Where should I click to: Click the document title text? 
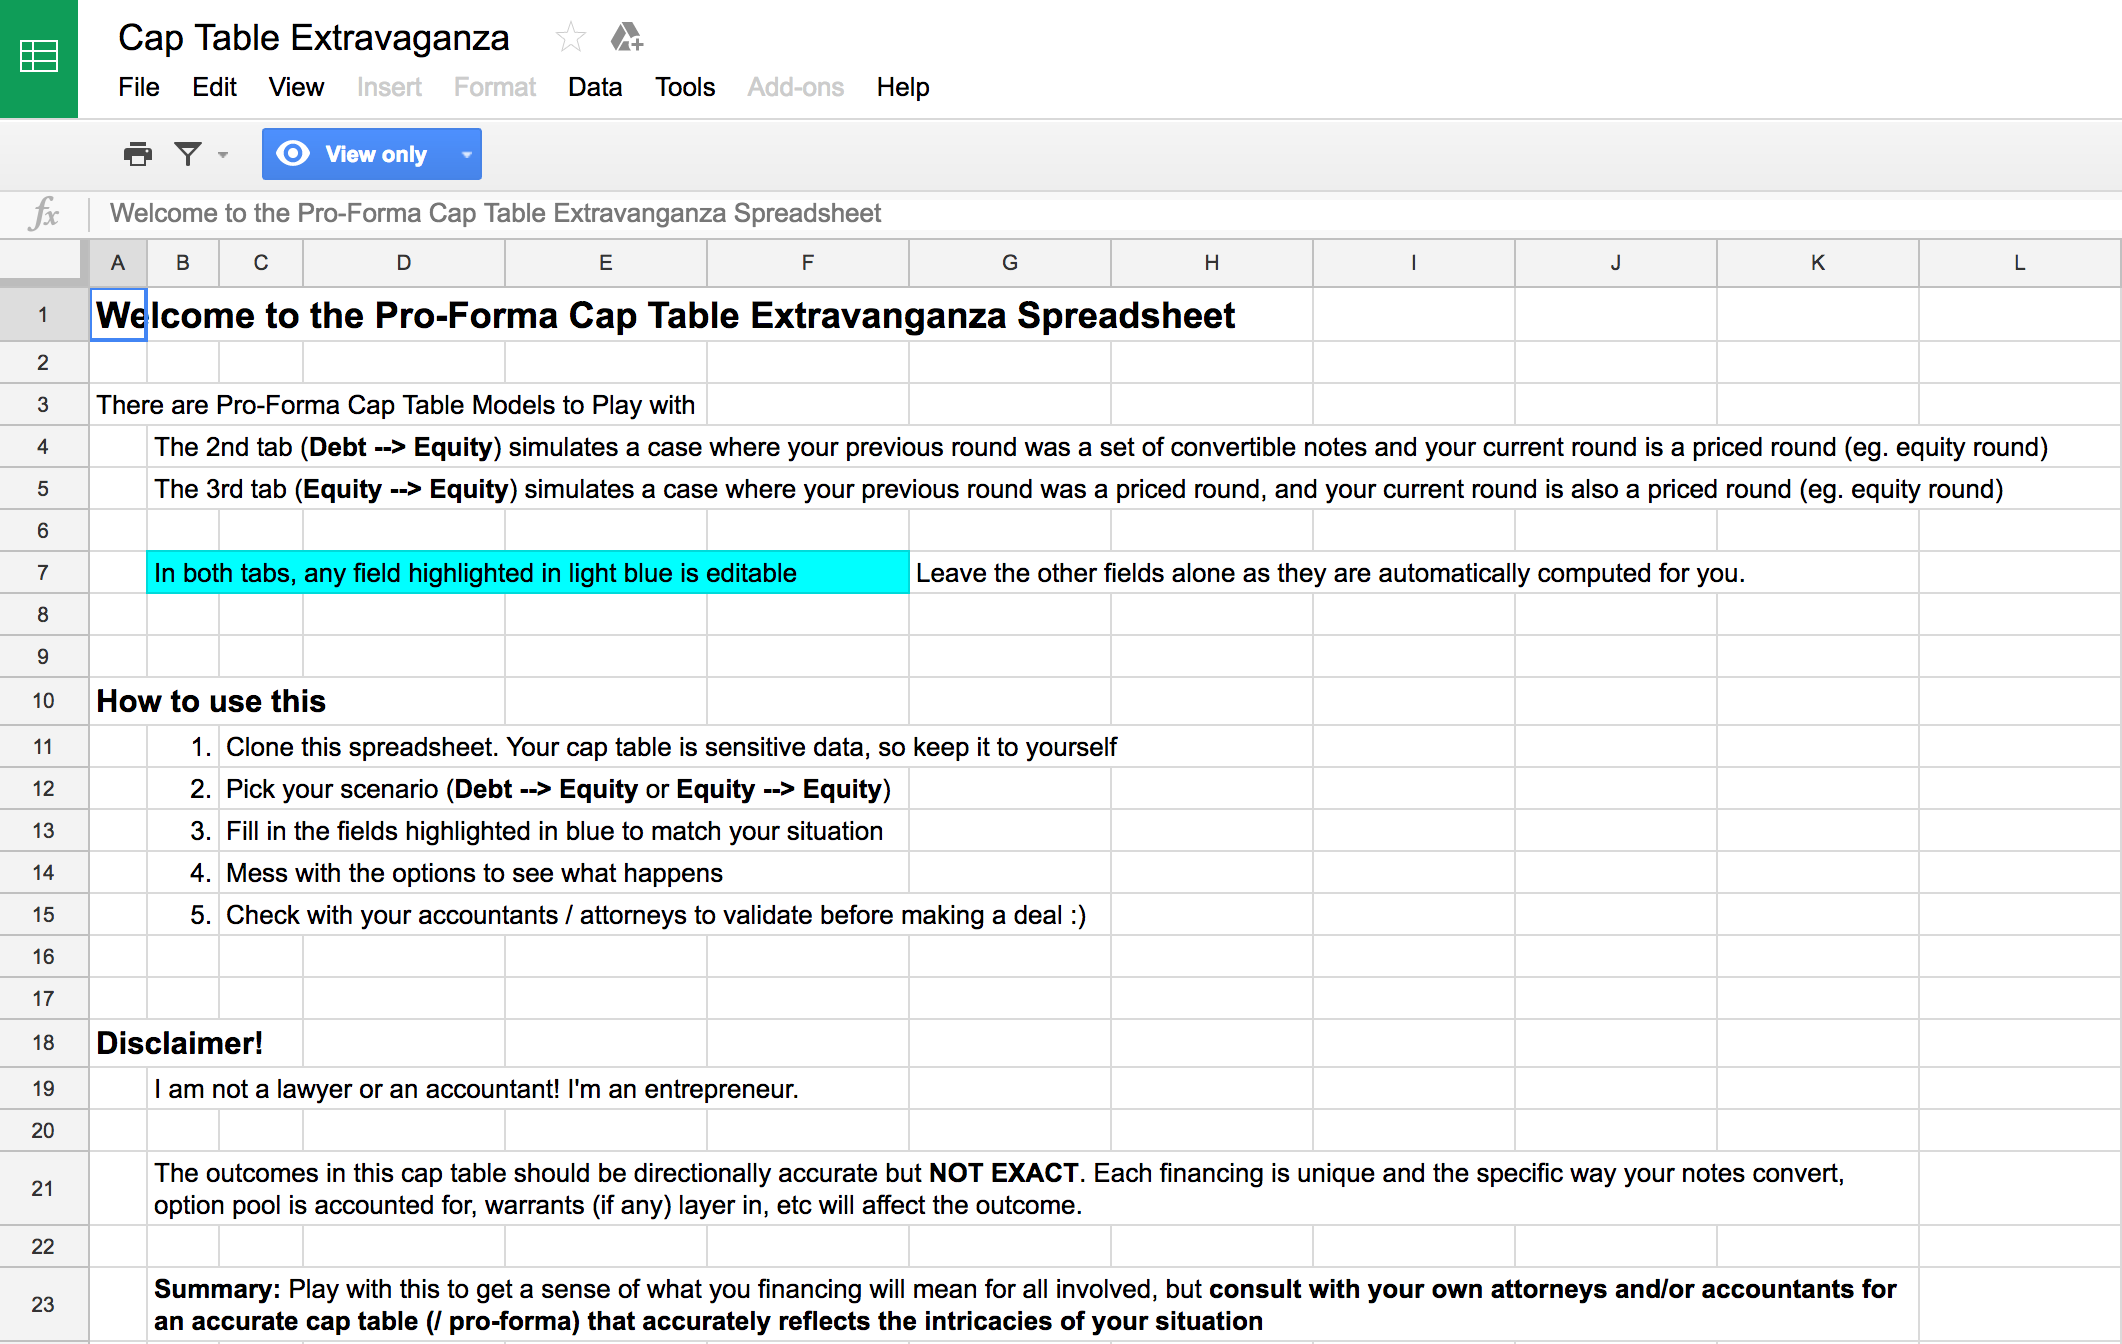[x=314, y=38]
